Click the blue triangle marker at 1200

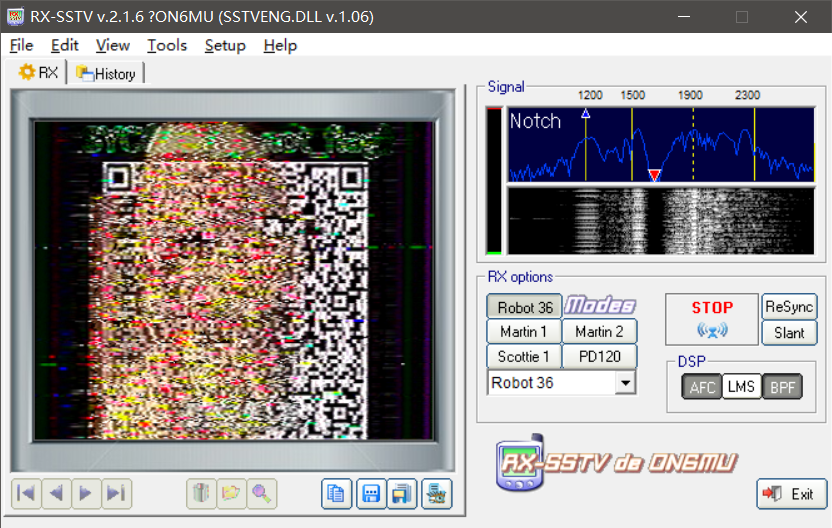586,113
